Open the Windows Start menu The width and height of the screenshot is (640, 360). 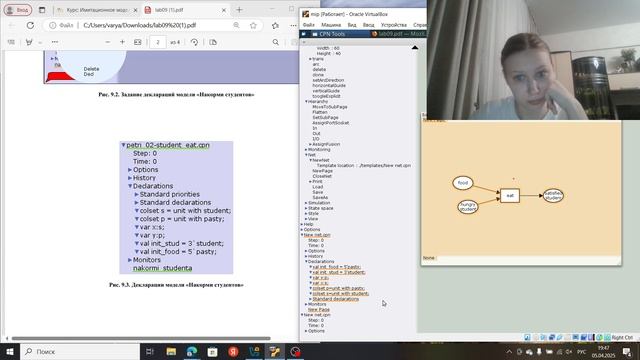pyautogui.click(x=10, y=351)
